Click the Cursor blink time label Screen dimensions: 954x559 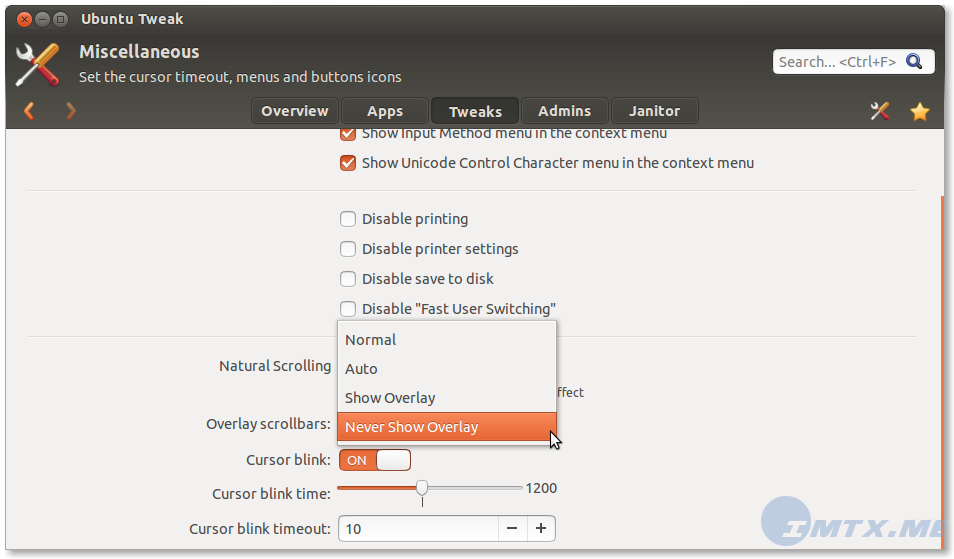271,494
